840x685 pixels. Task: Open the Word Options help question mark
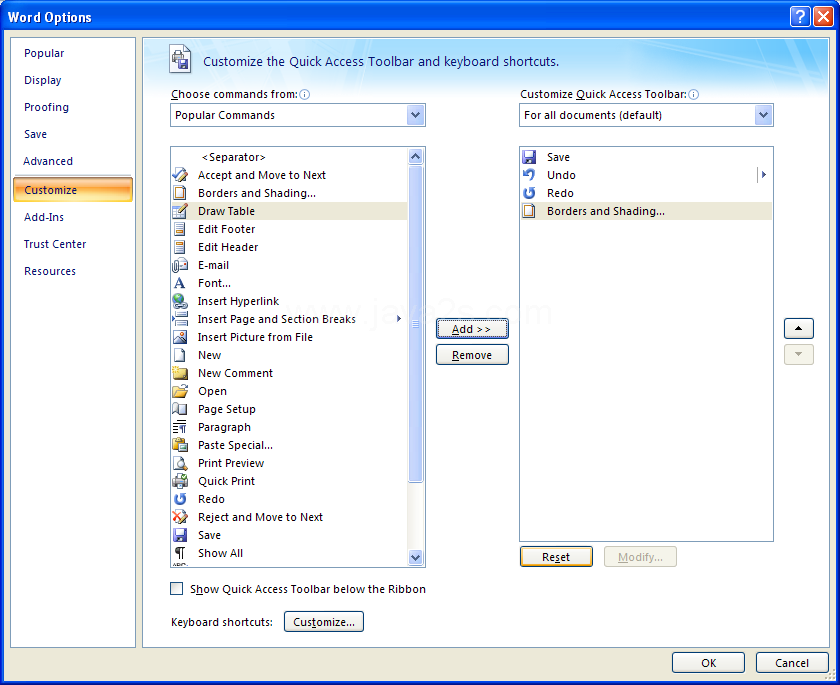(x=800, y=17)
